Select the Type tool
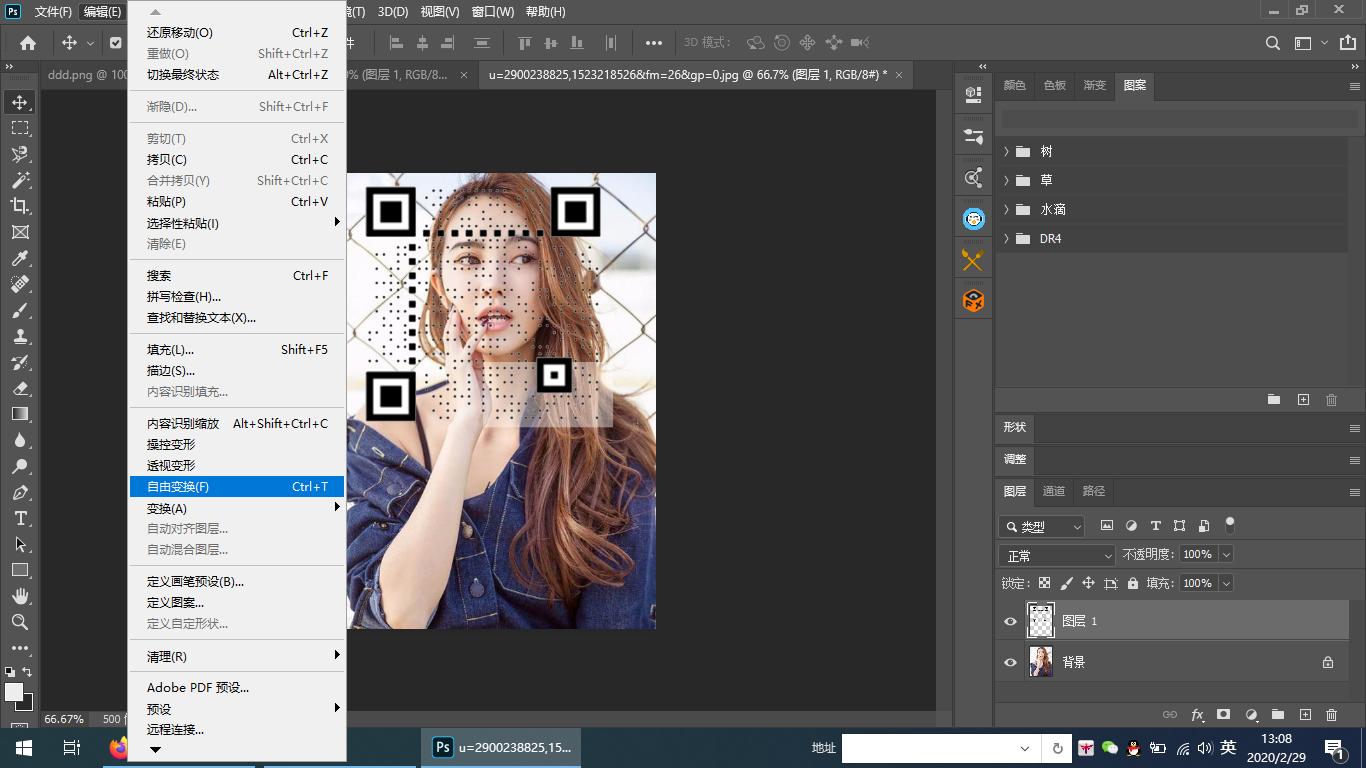 click(x=20, y=518)
